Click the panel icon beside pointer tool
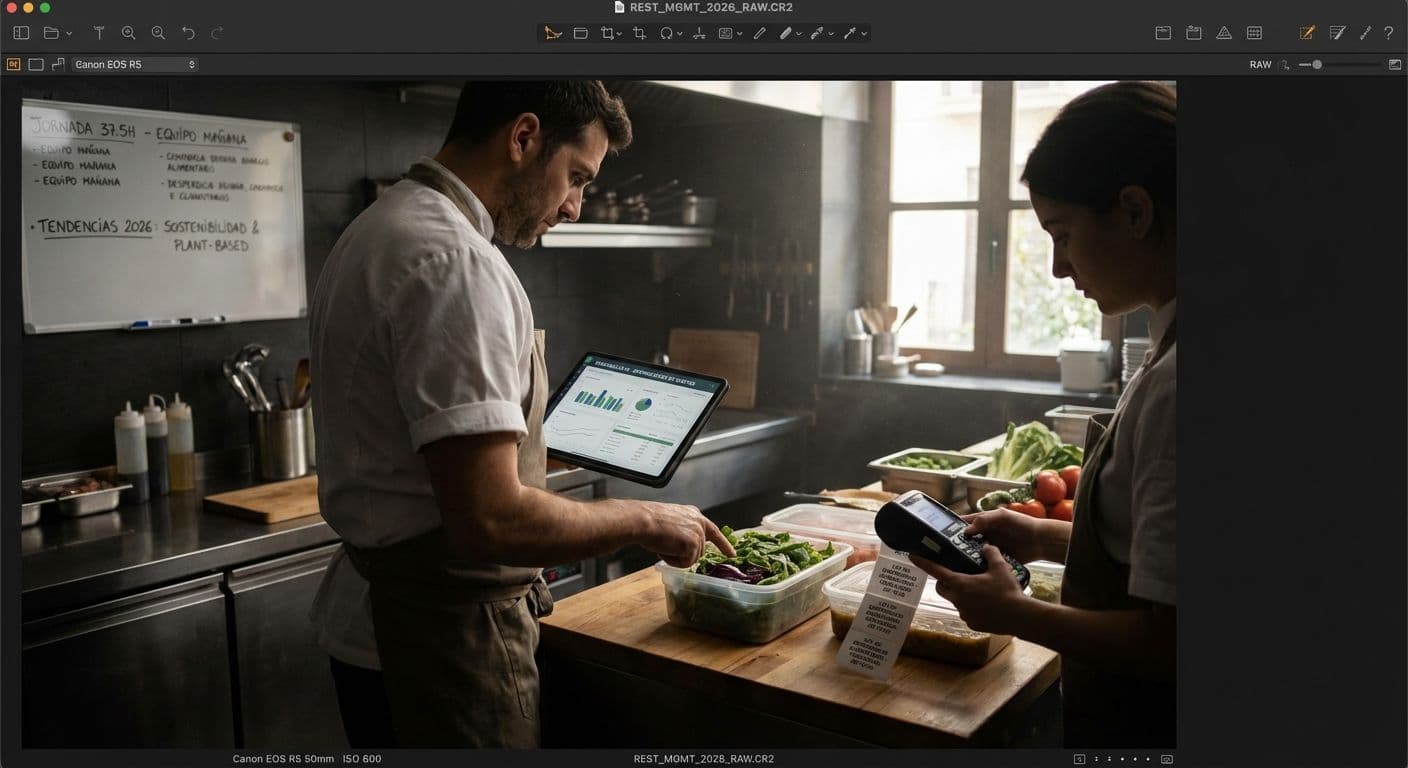 [x=580, y=33]
